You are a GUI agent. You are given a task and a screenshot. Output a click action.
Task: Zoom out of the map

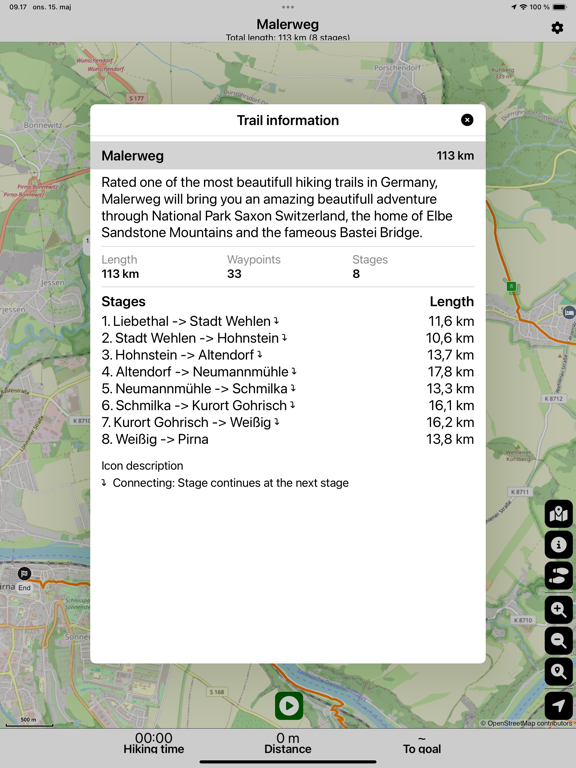point(559,640)
